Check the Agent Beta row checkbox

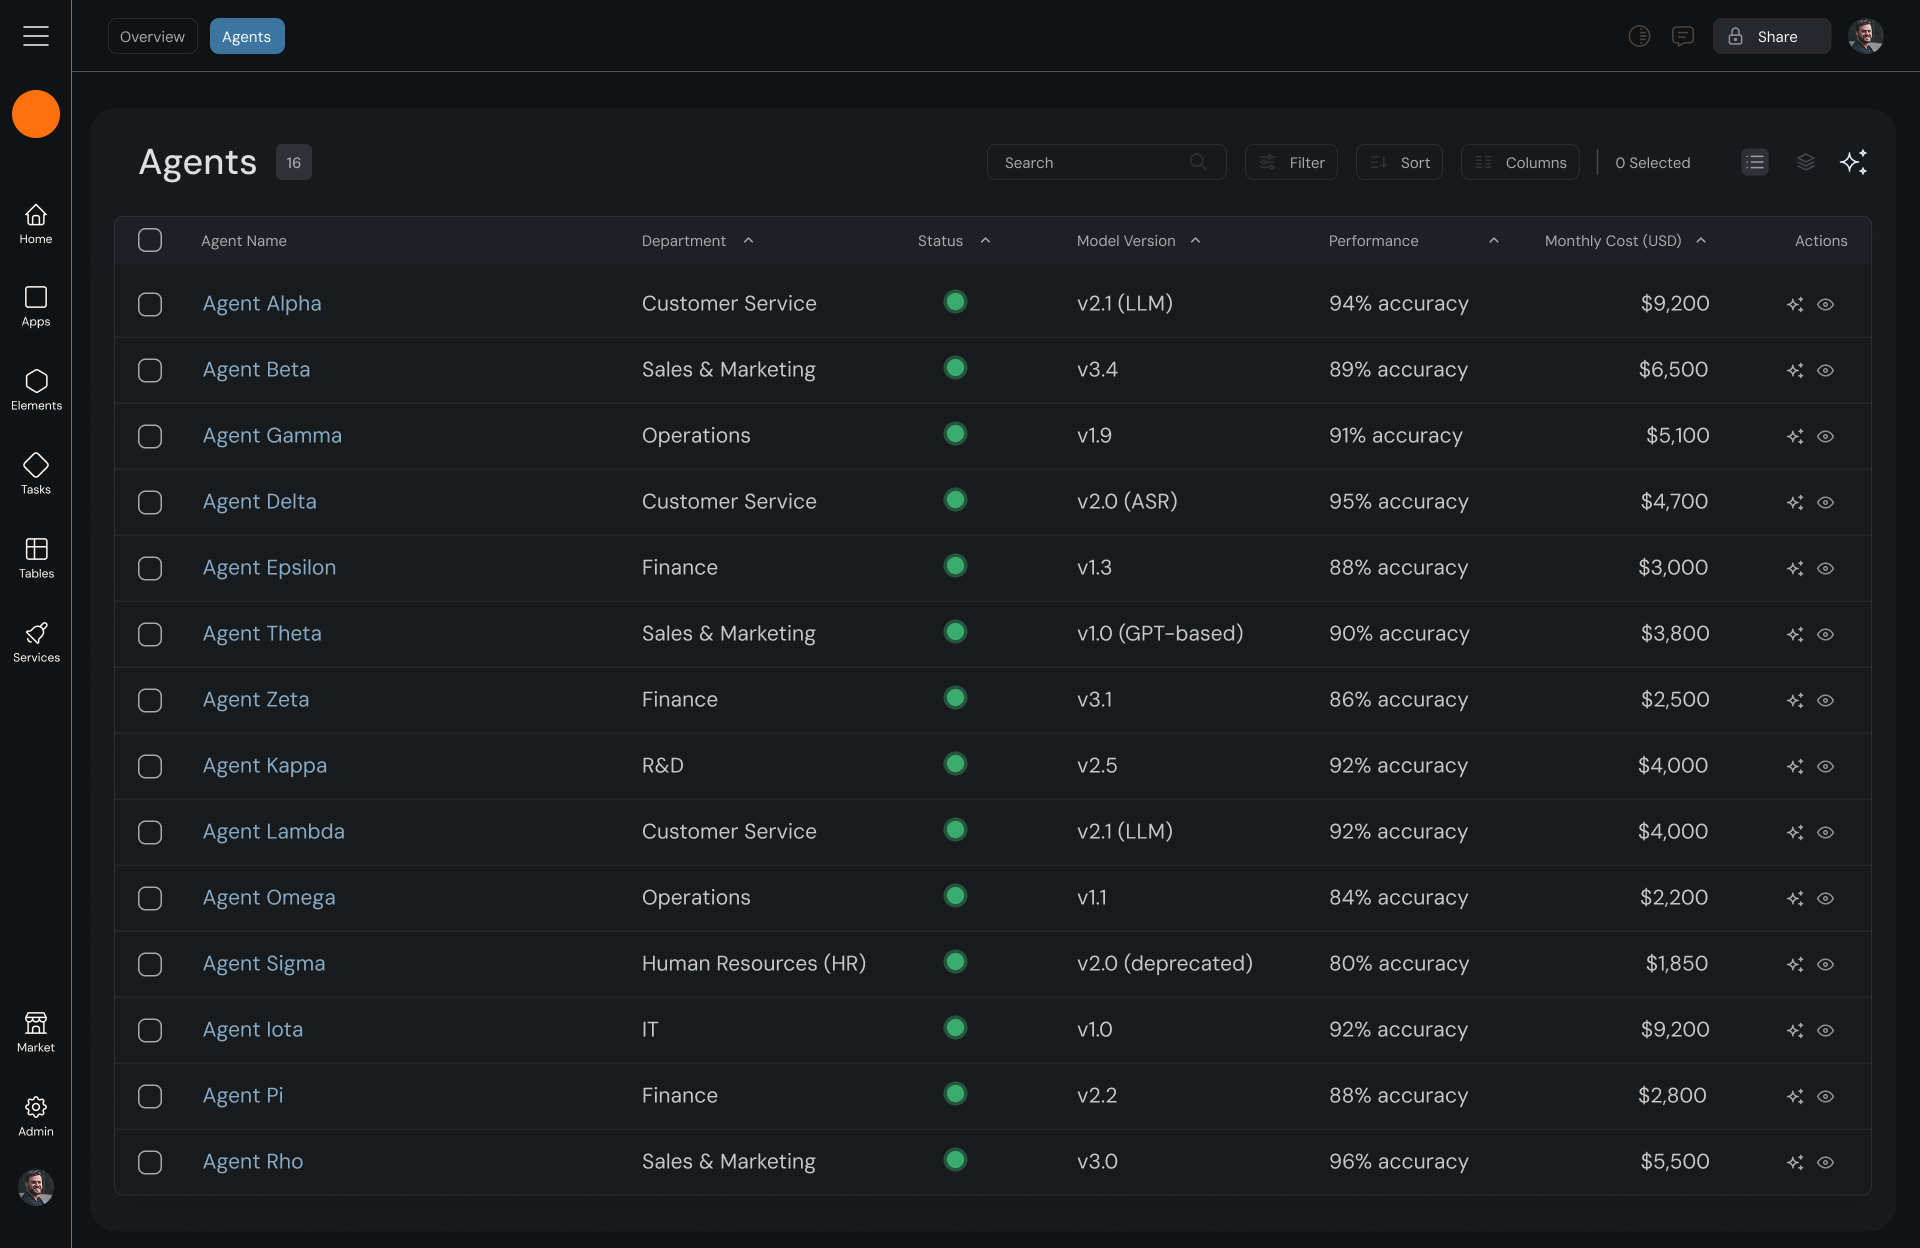tap(150, 370)
